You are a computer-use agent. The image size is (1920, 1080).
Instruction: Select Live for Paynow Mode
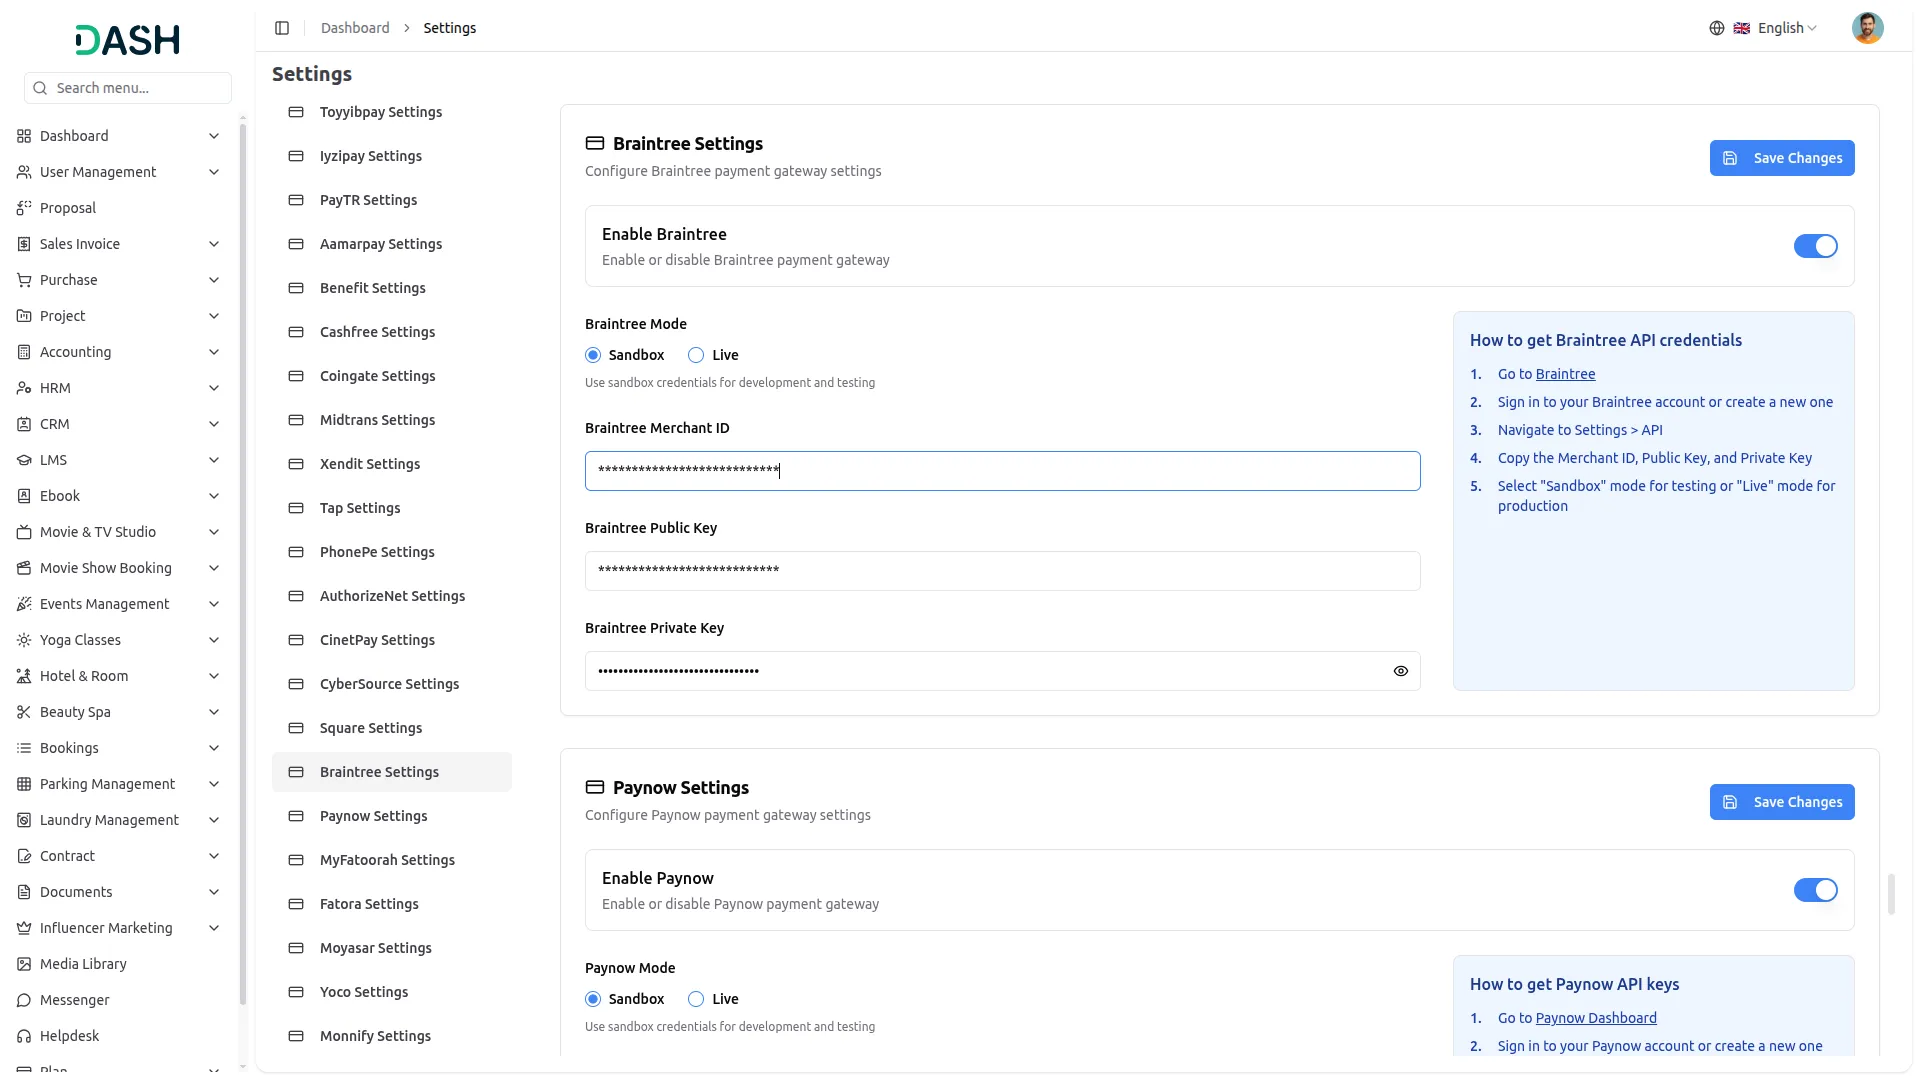(696, 999)
